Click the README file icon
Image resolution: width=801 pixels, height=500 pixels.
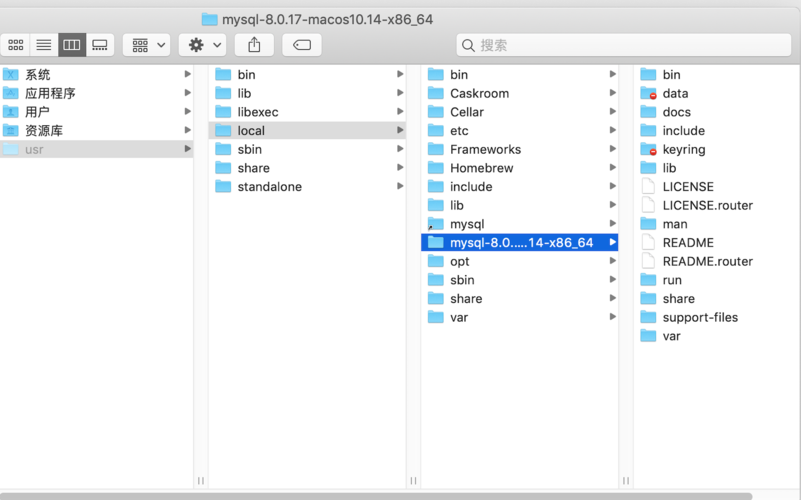[648, 242]
